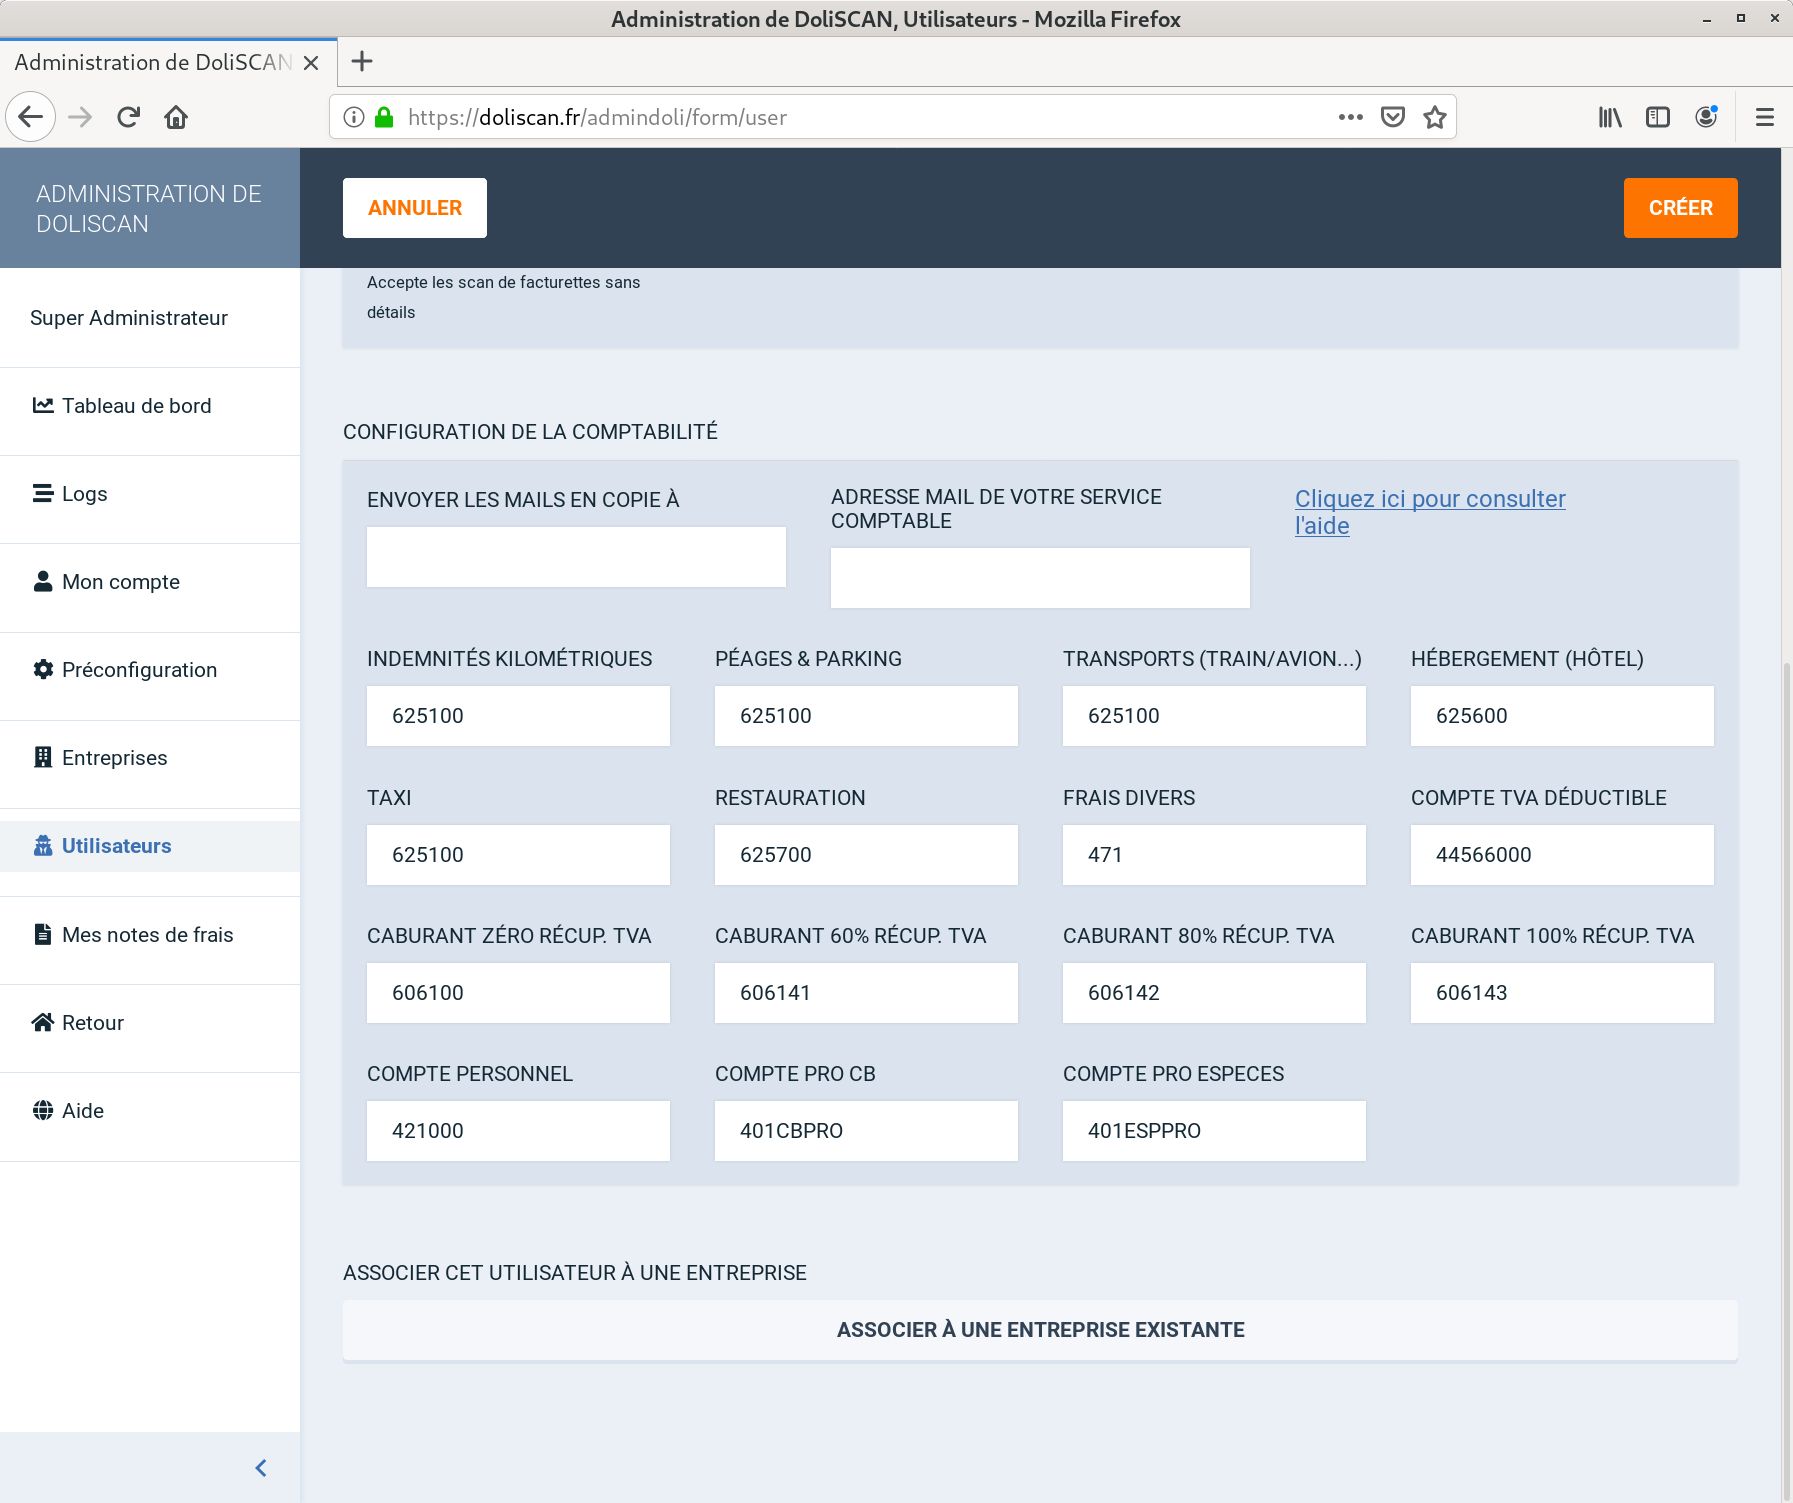Open a new browser tab
Image resolution: width=1793 pixels, height=1503 pixels.
tap(362, 62)
